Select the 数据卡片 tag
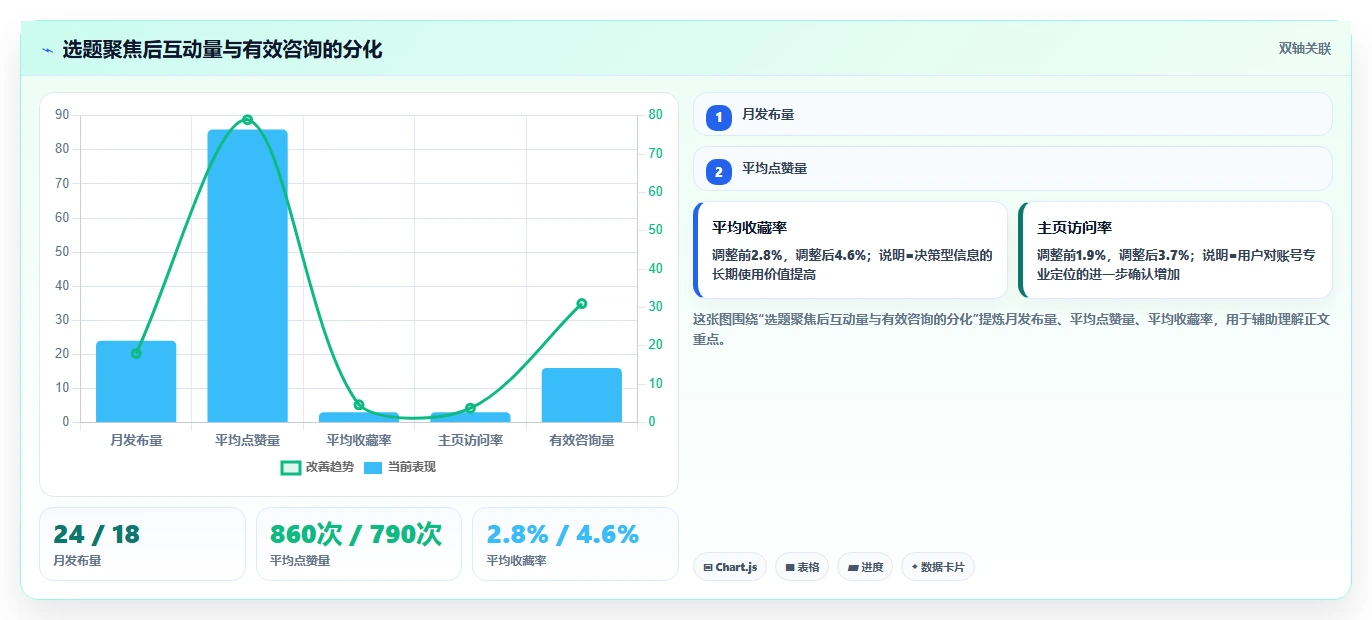The width and height of the screenshot is (1372, 620). [x=938, y=567]
